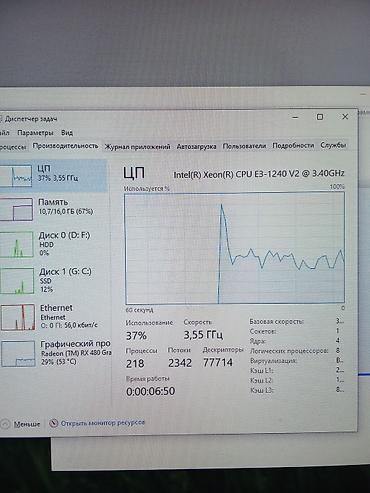Switch to Пользователи tab
Viewport: 370px width, 493px height.
tap(244, 146)
